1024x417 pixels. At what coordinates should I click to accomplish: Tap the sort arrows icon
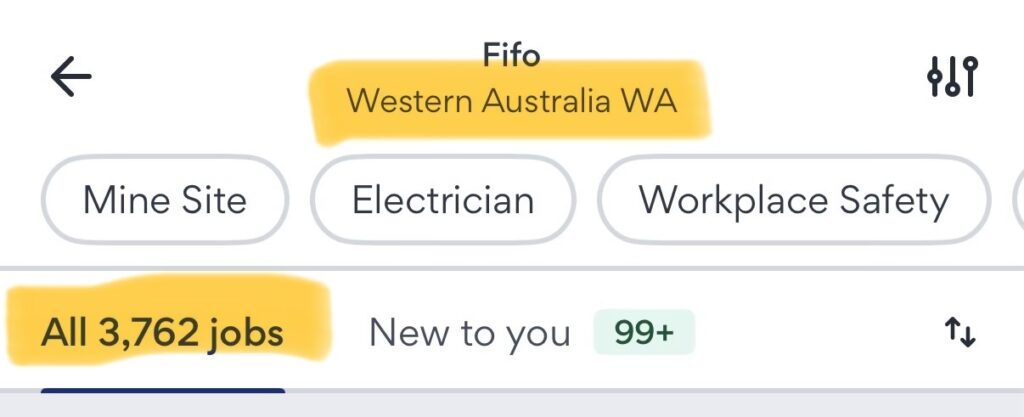[x=960, y=333]
